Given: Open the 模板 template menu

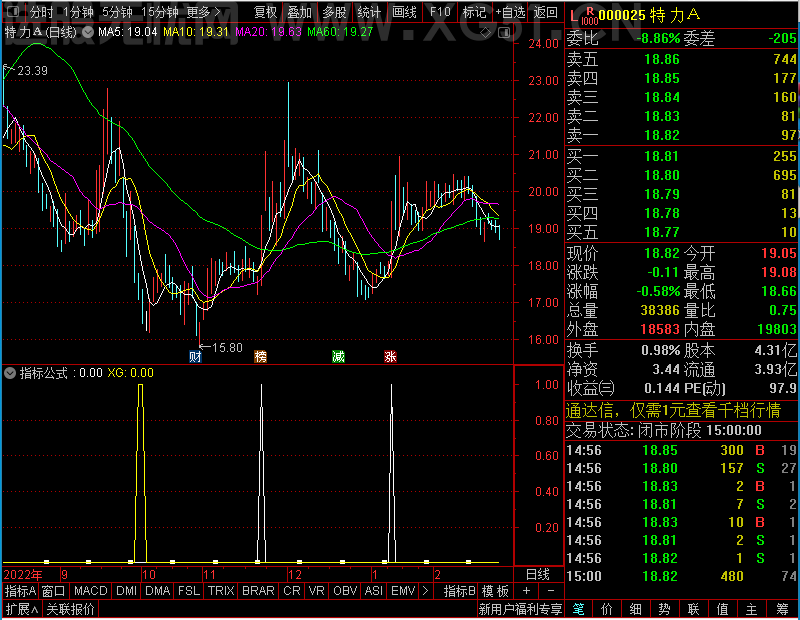Looking at the screenshot, I should click(495, 591).
